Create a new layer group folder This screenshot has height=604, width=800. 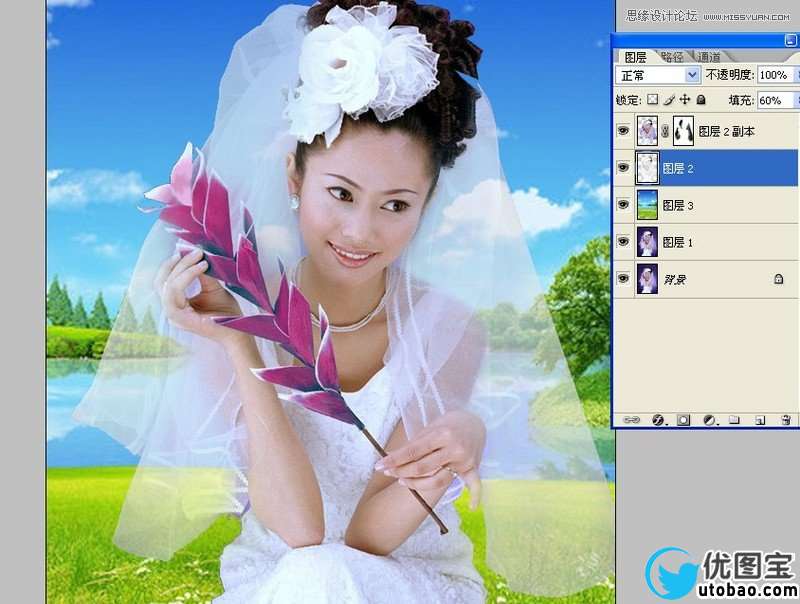(x=734, y=420)
